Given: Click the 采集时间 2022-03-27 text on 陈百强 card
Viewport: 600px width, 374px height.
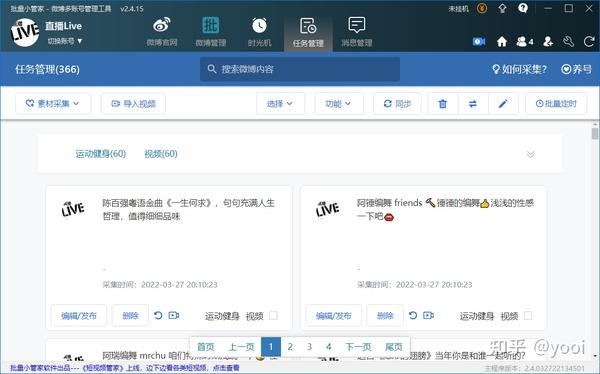Looking at the screenshot, I should tap(160, 284).
